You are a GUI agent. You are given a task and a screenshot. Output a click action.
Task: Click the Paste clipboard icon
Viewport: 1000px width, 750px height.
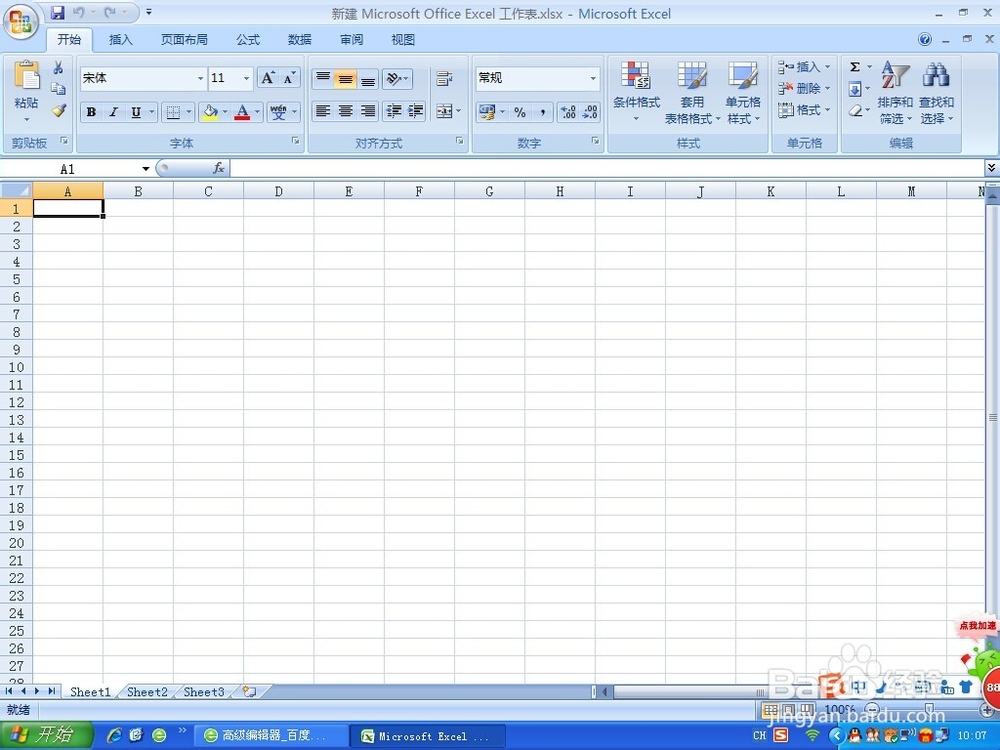tap(27, 77)
